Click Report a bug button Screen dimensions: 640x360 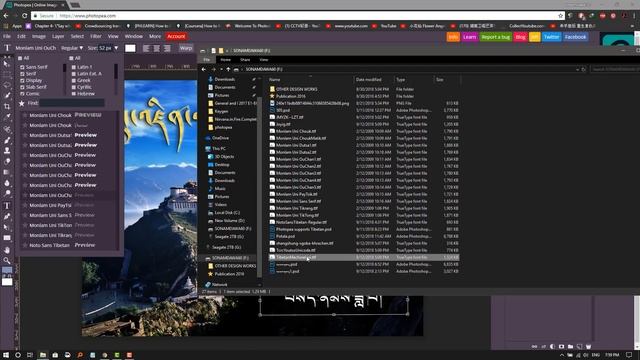click(x=496, y=37)
